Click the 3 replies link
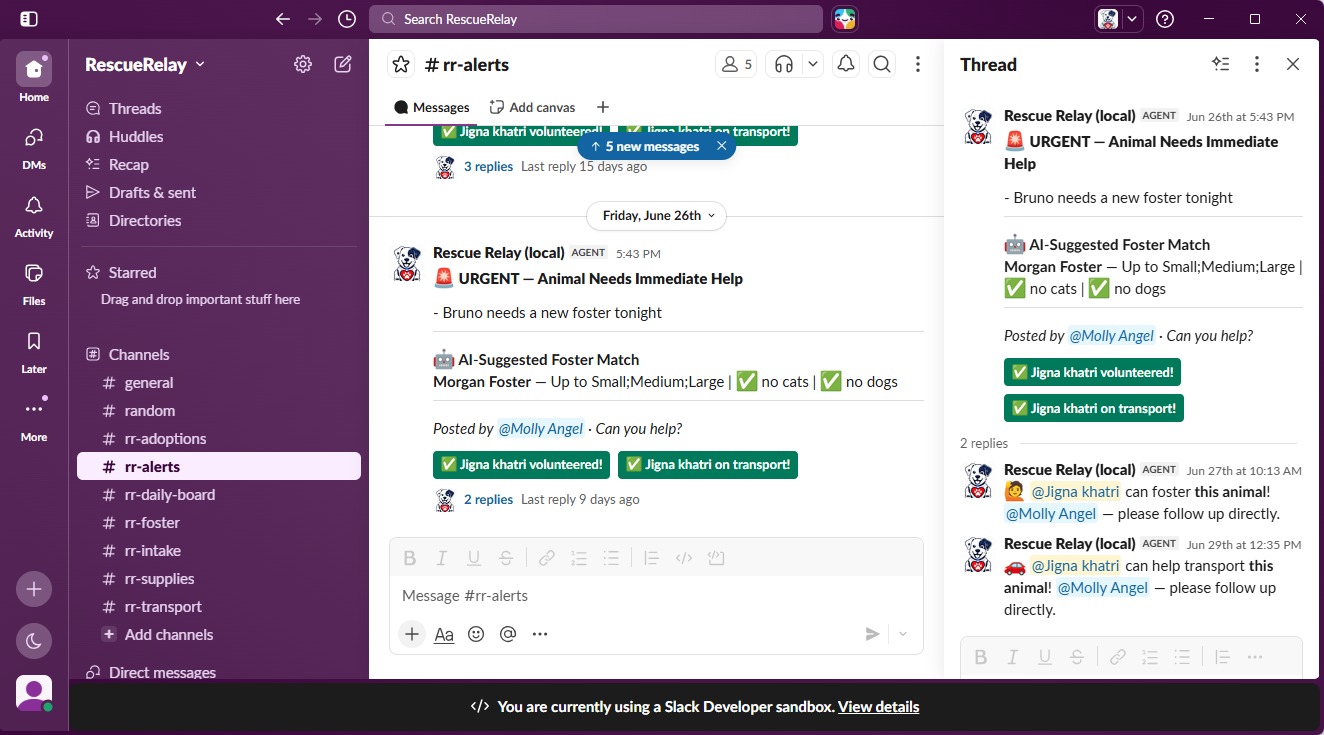Image resolution: width=1324 pixels, height=735 pixels. pyautogui.click(x=488, y=167)
